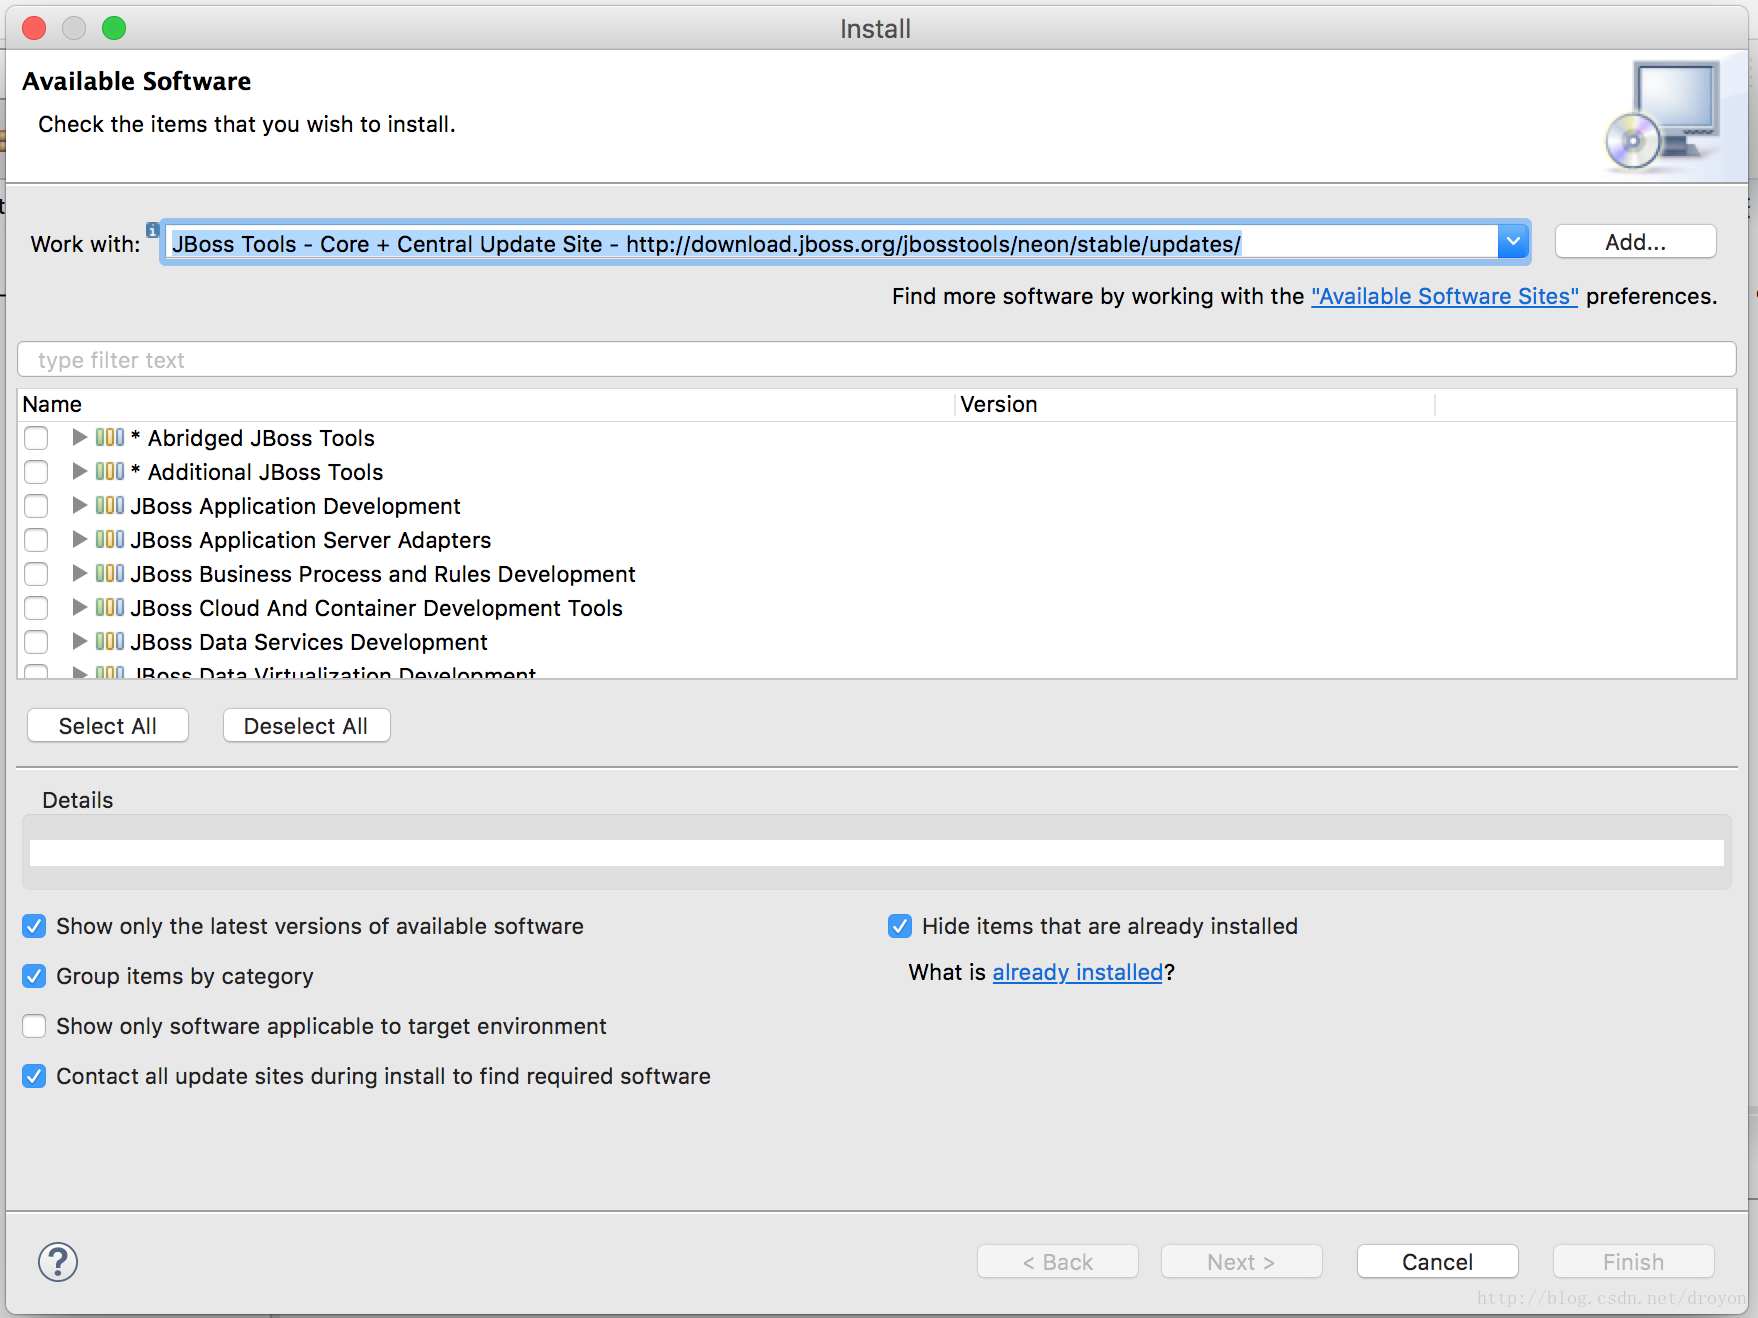Click the Add... button

click(1635, 242)
